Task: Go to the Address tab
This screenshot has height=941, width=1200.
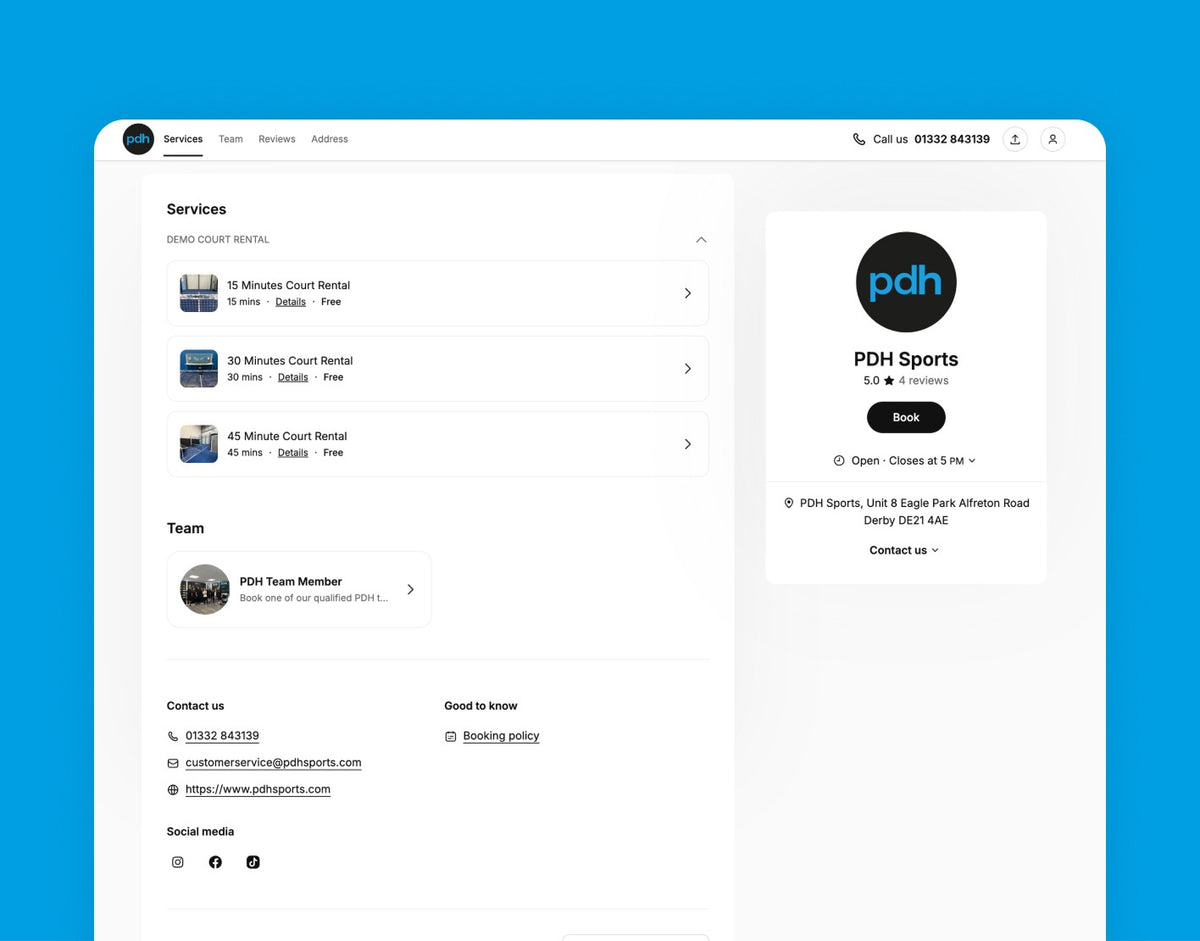Action: tap(329, 139)
